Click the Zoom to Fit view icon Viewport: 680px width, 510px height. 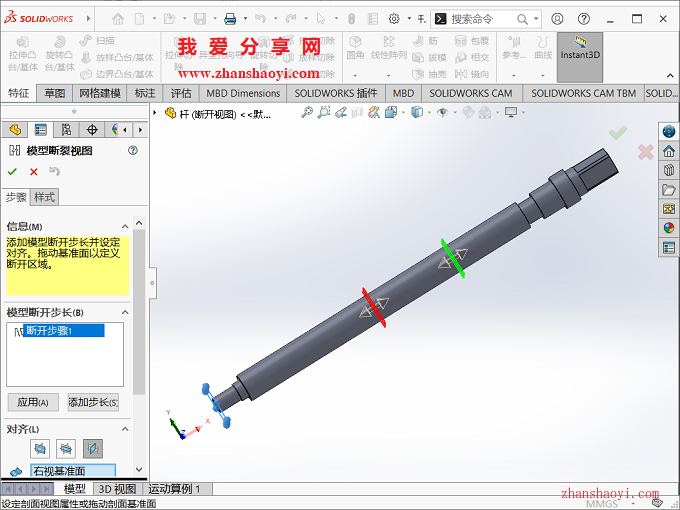tap(306, 113)
